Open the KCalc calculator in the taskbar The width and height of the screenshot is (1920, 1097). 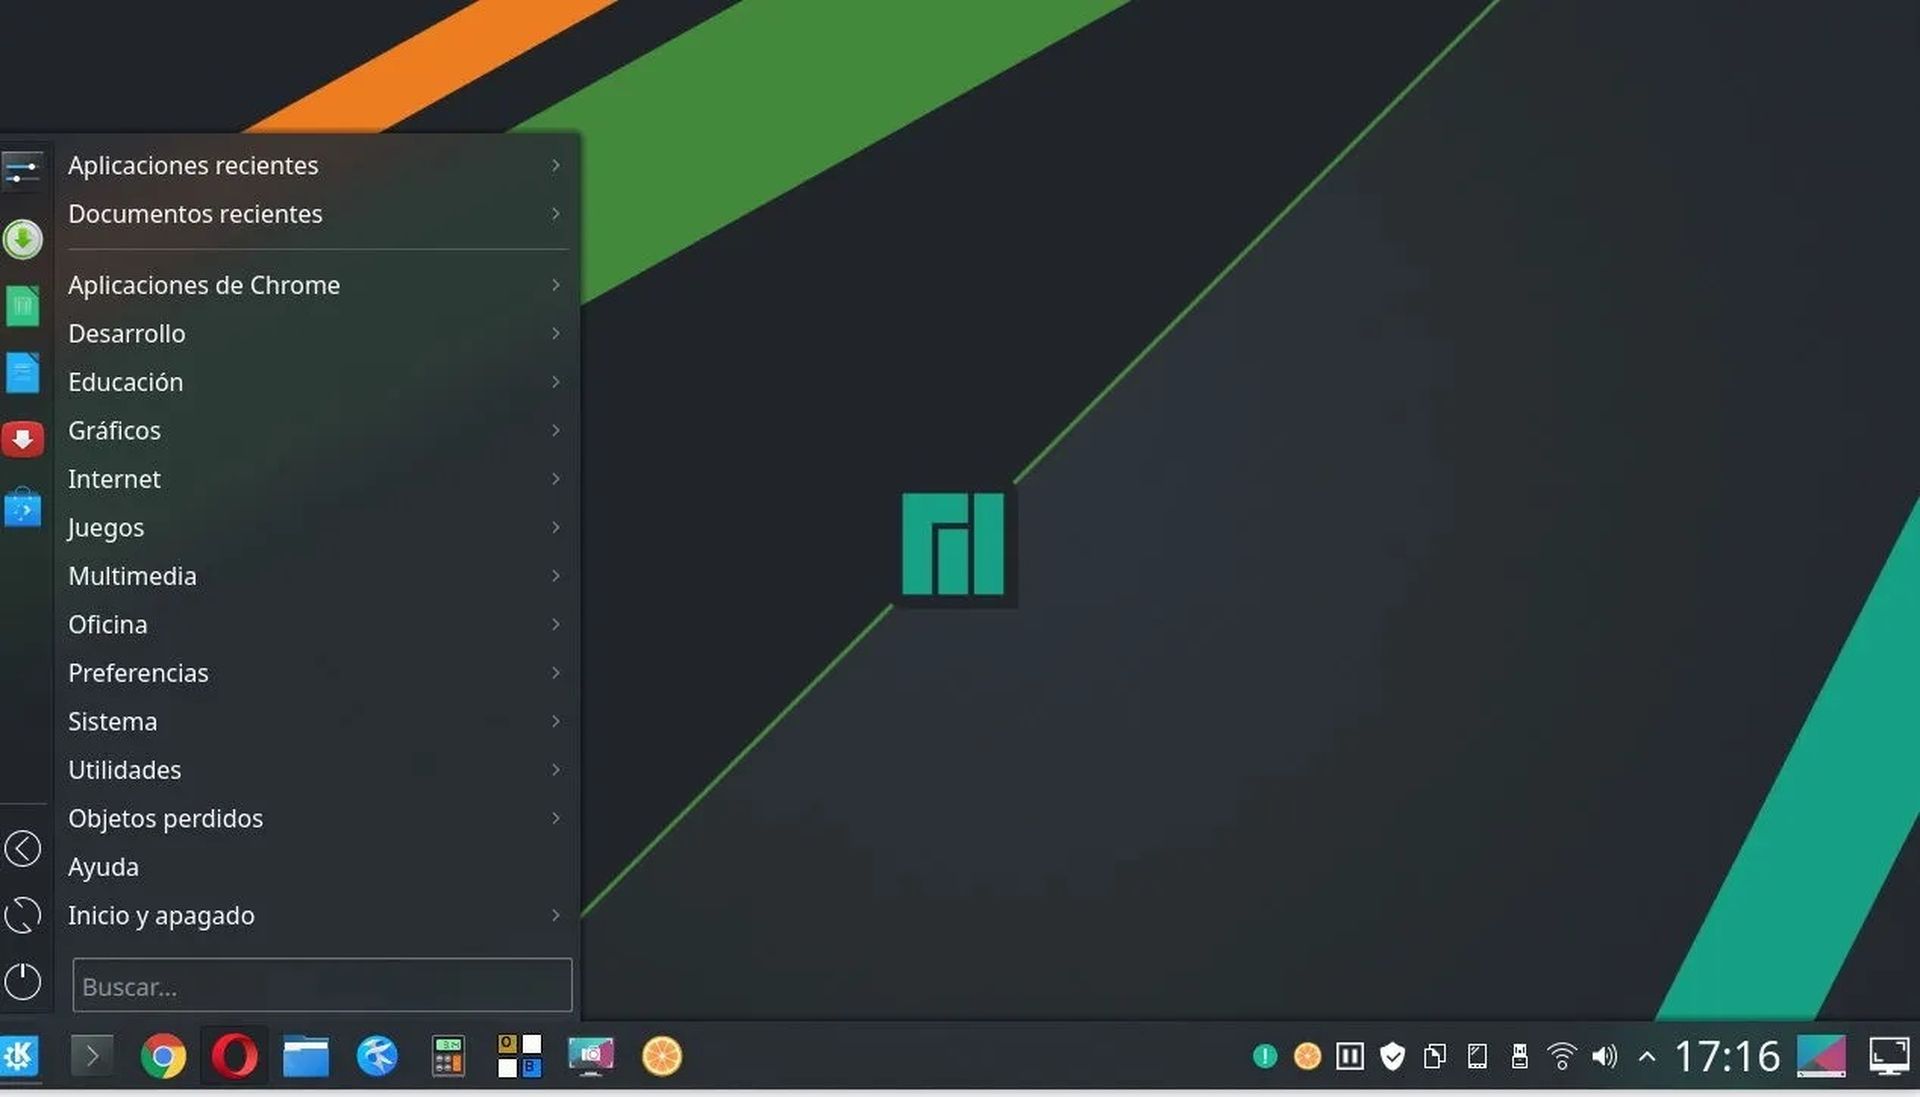pos(449,1056)
